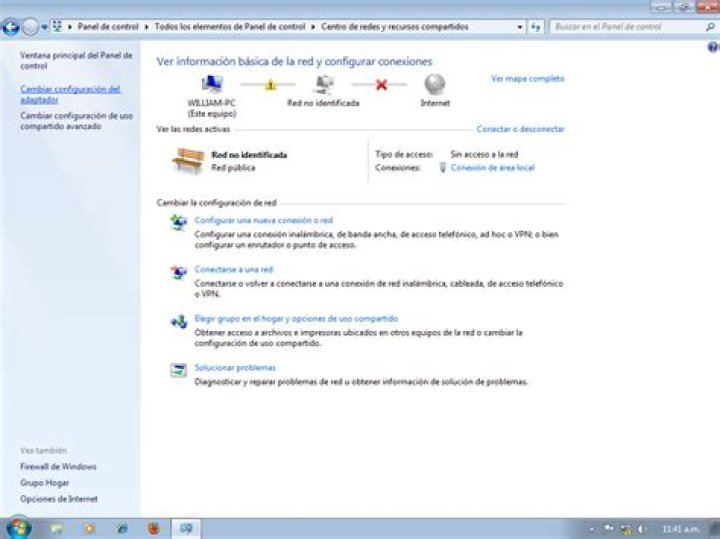Open 'Cambiar configuración de uso compartido avanzado'
720x539 pixels.
coord(77,121)
